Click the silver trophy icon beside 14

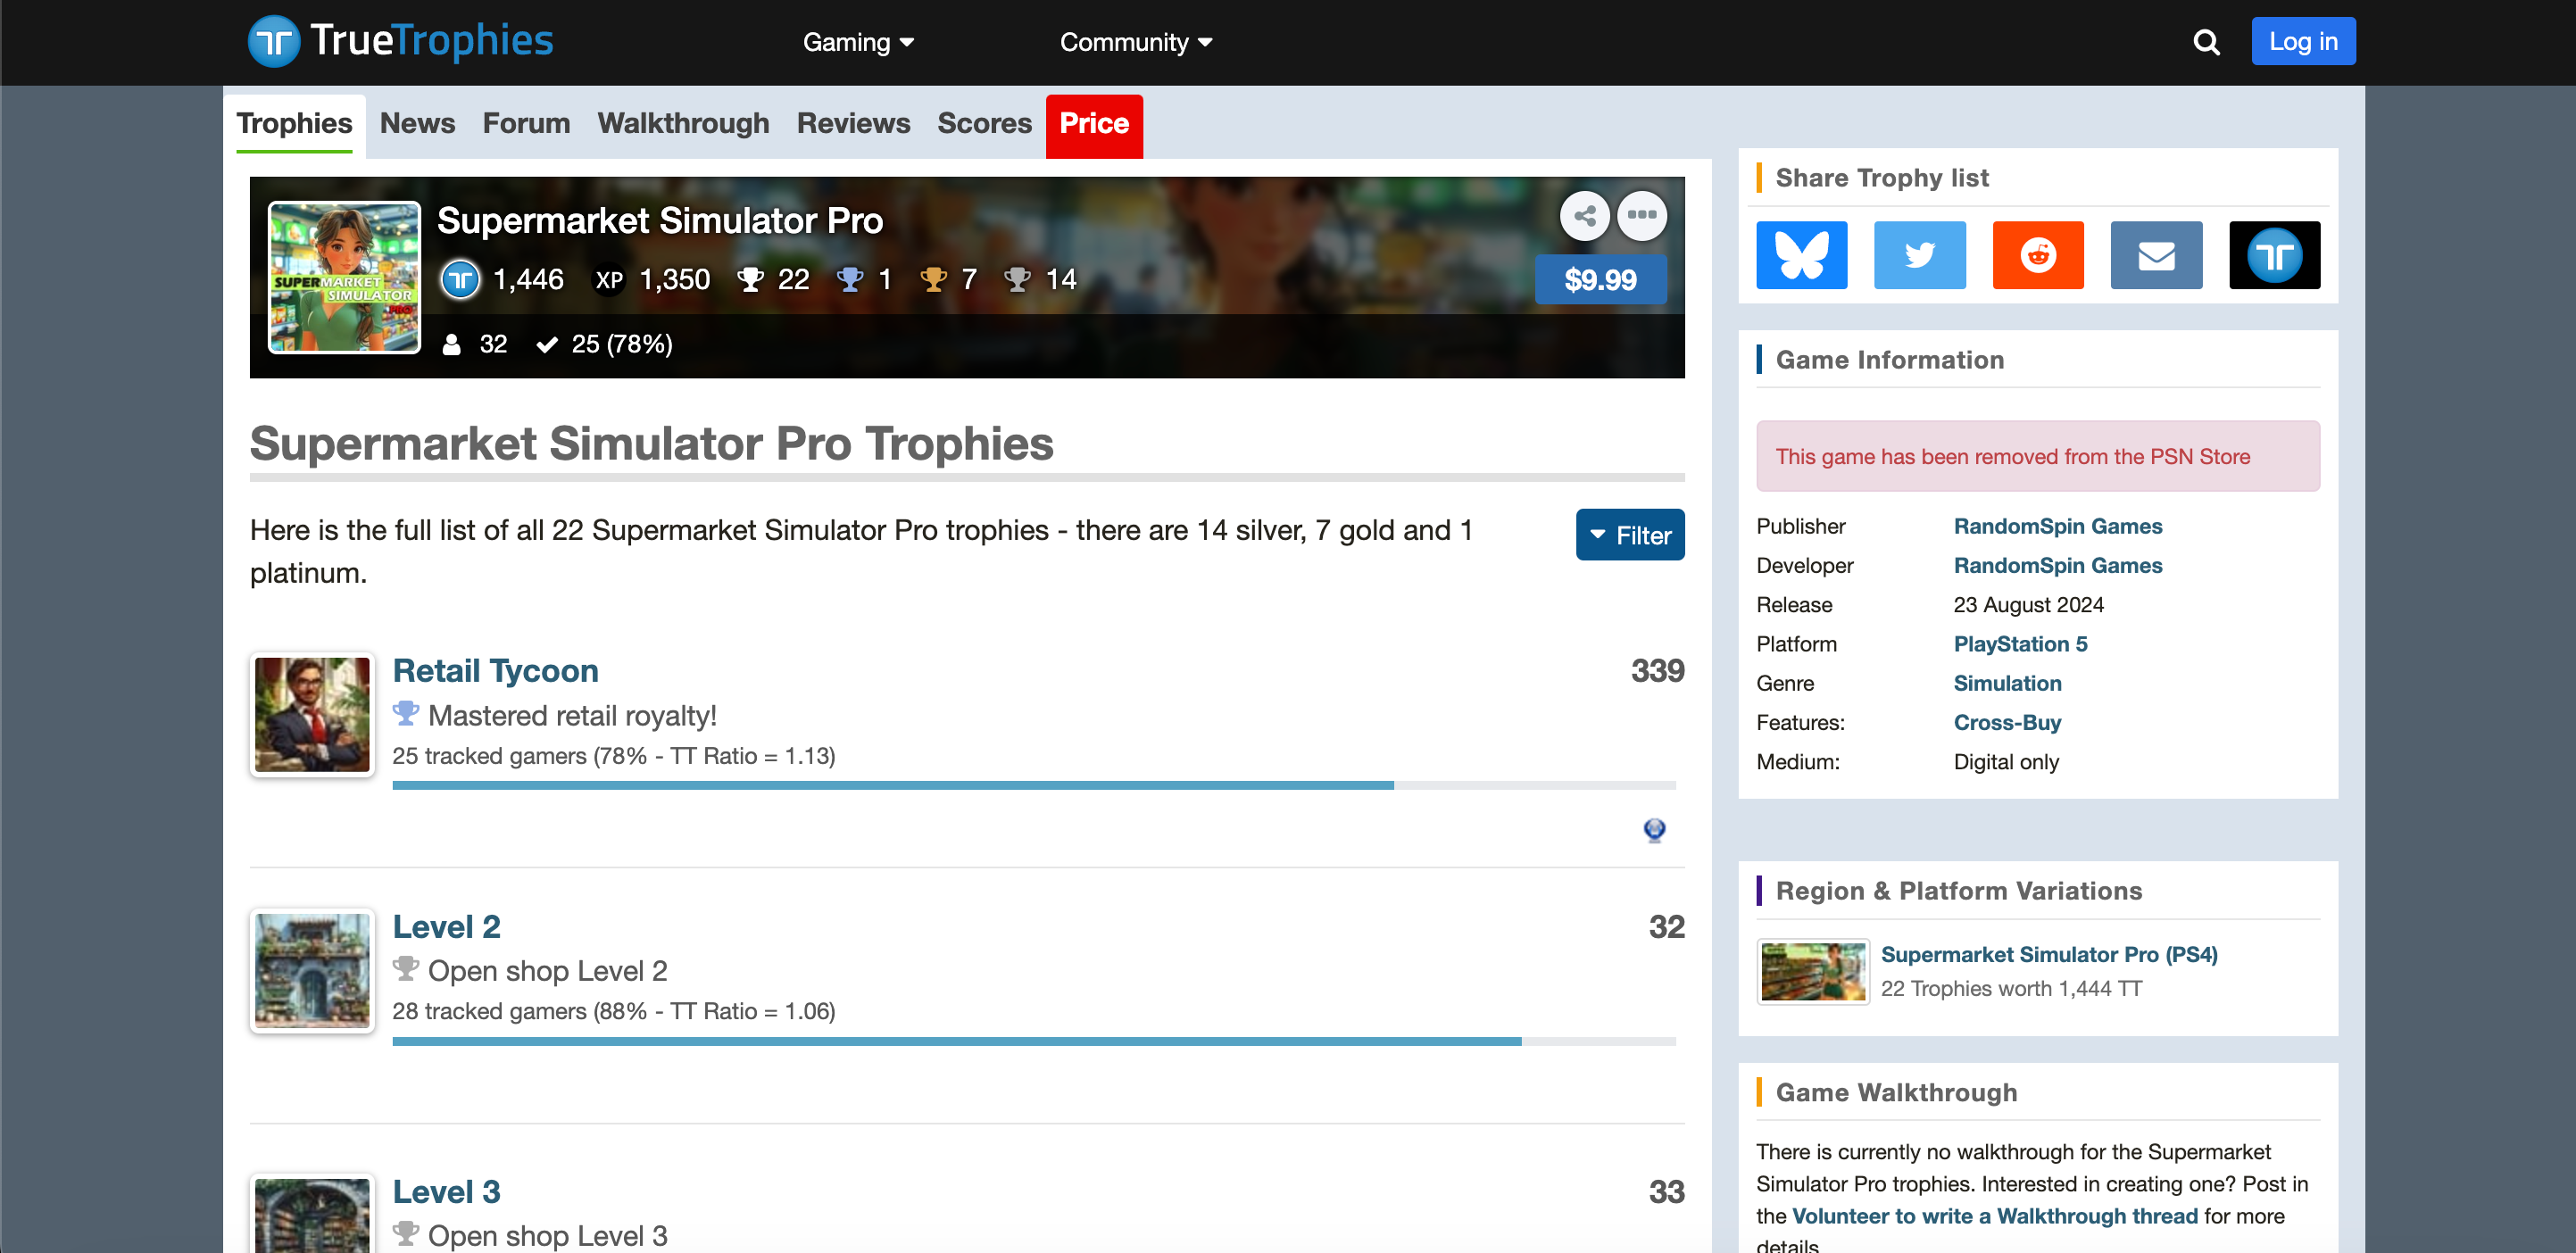point(1017,280)
